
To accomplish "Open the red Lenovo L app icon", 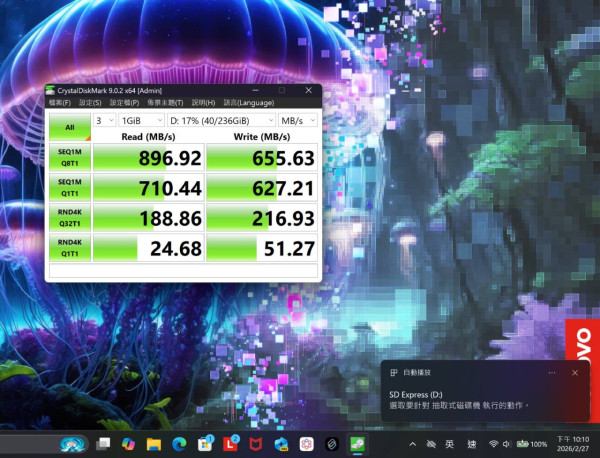I will coord(230,444).
